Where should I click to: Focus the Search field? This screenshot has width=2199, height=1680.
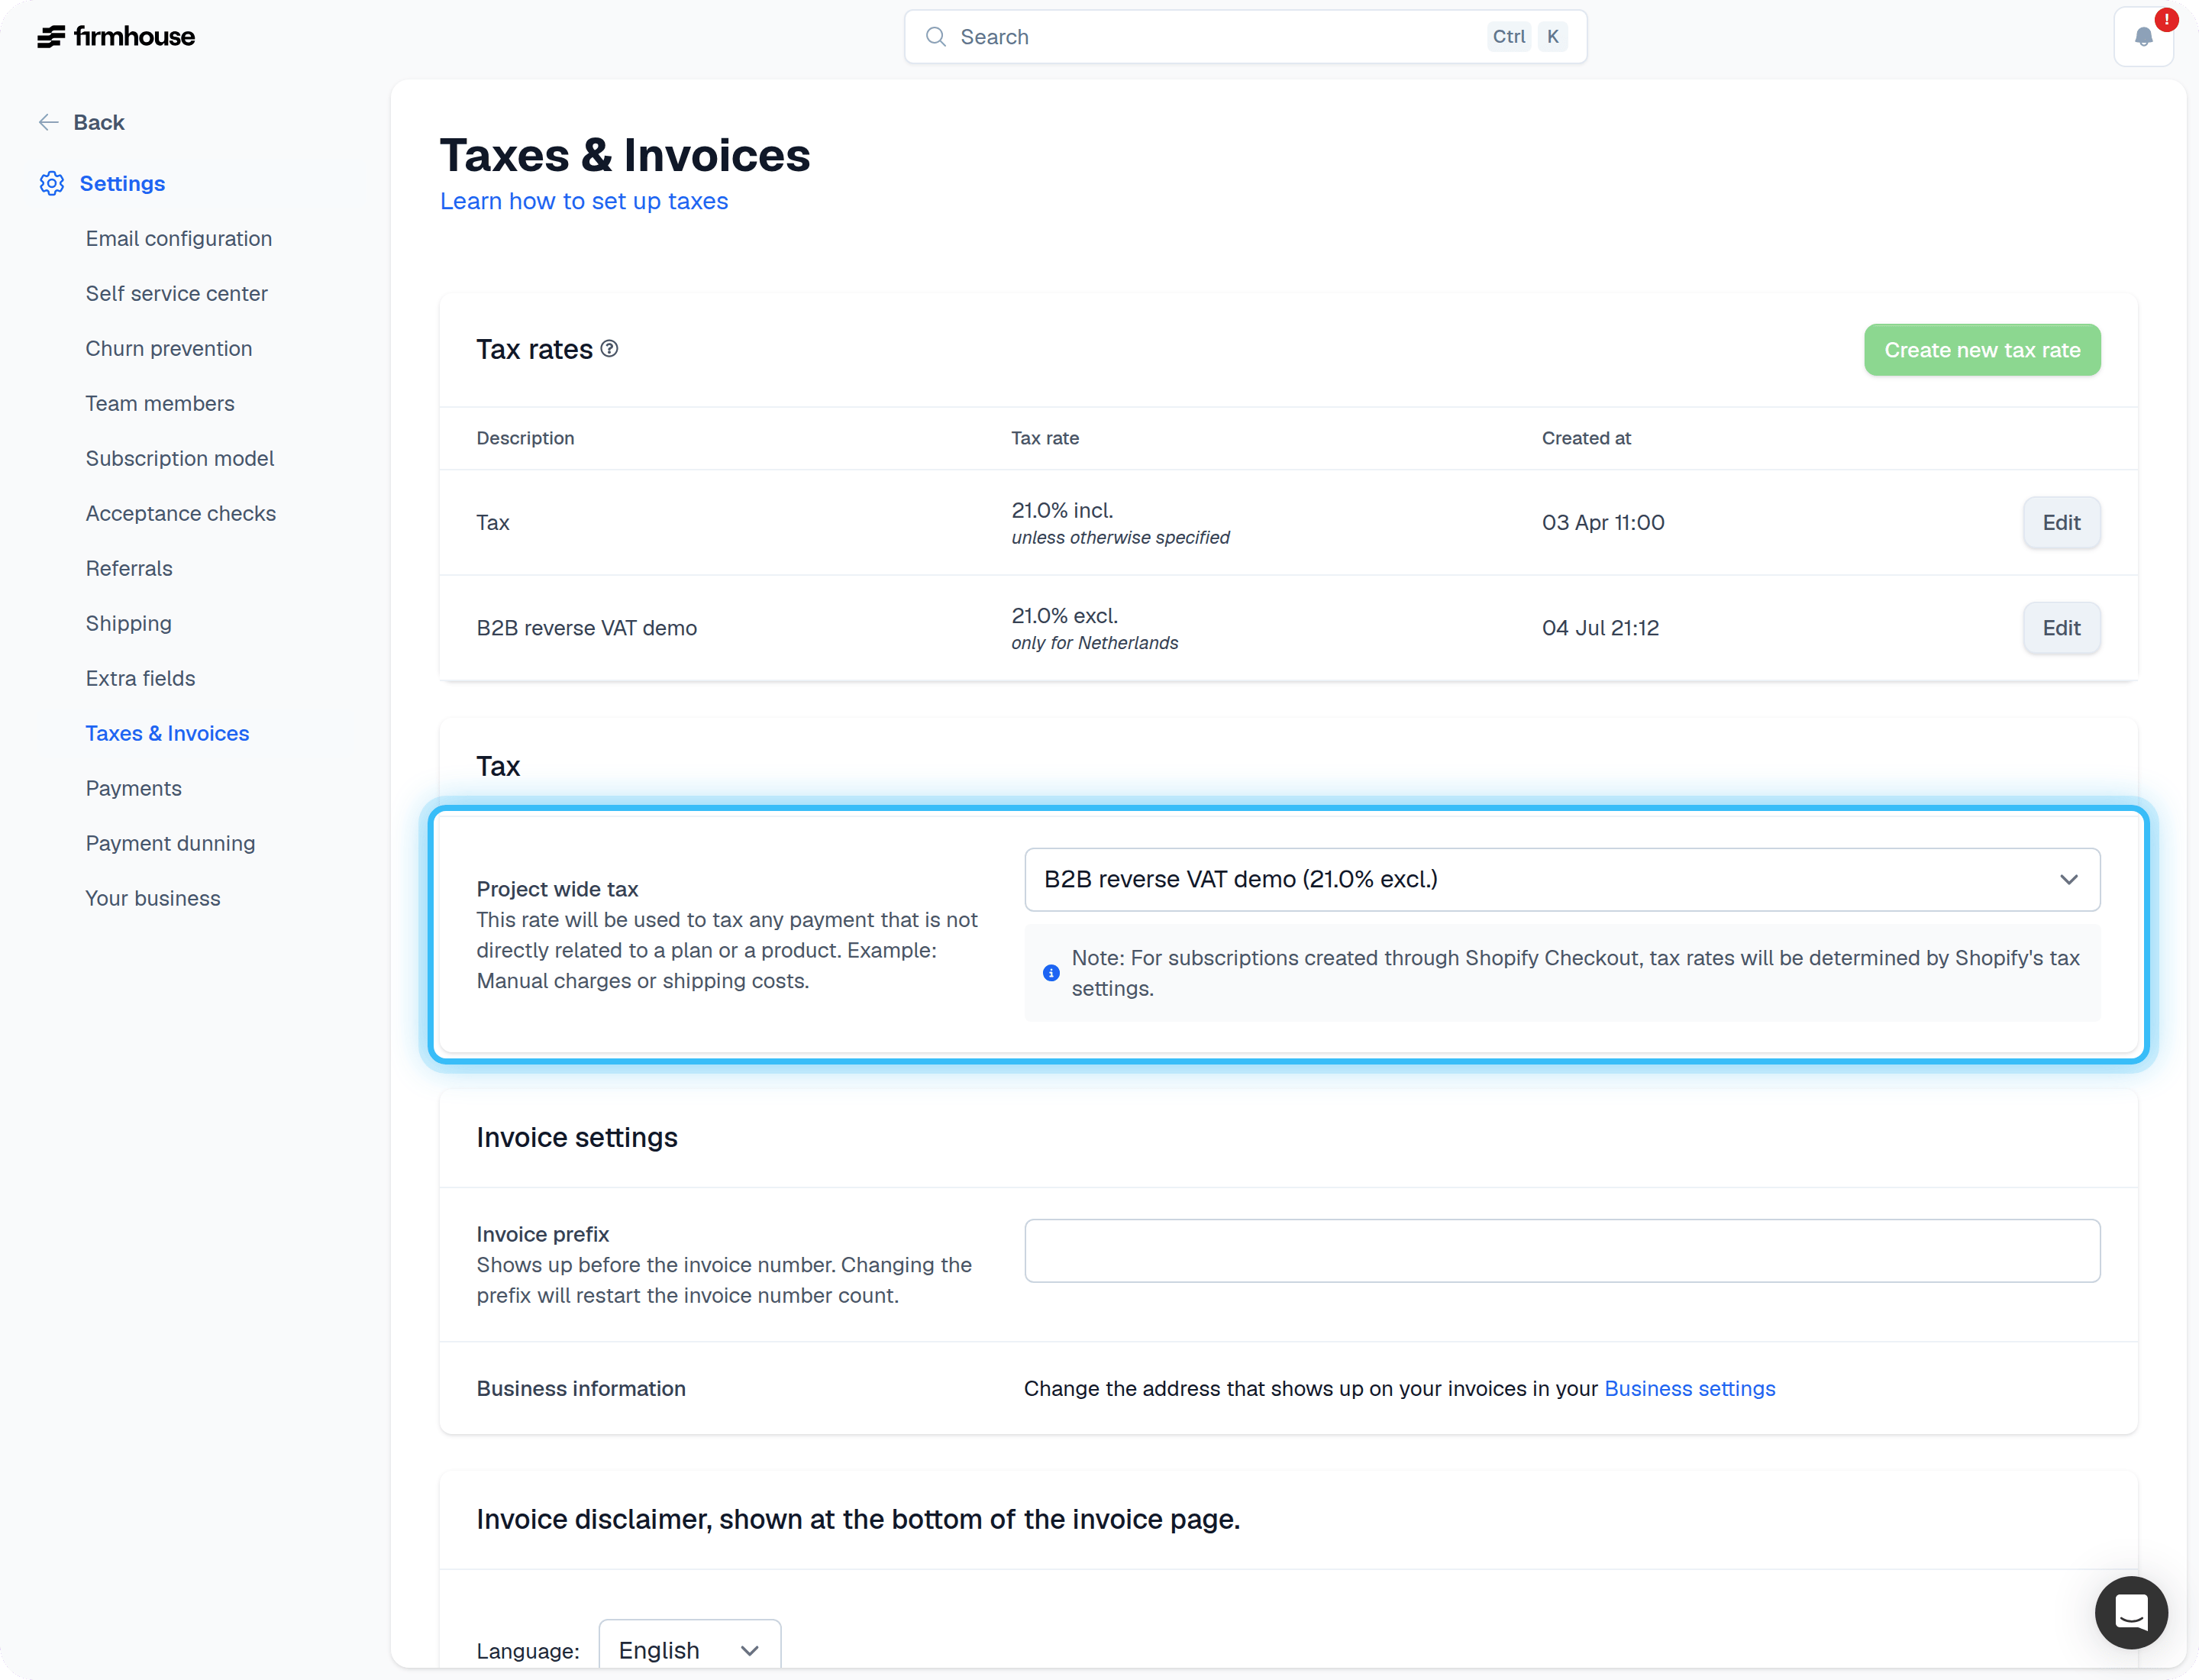pos(1245,37)
